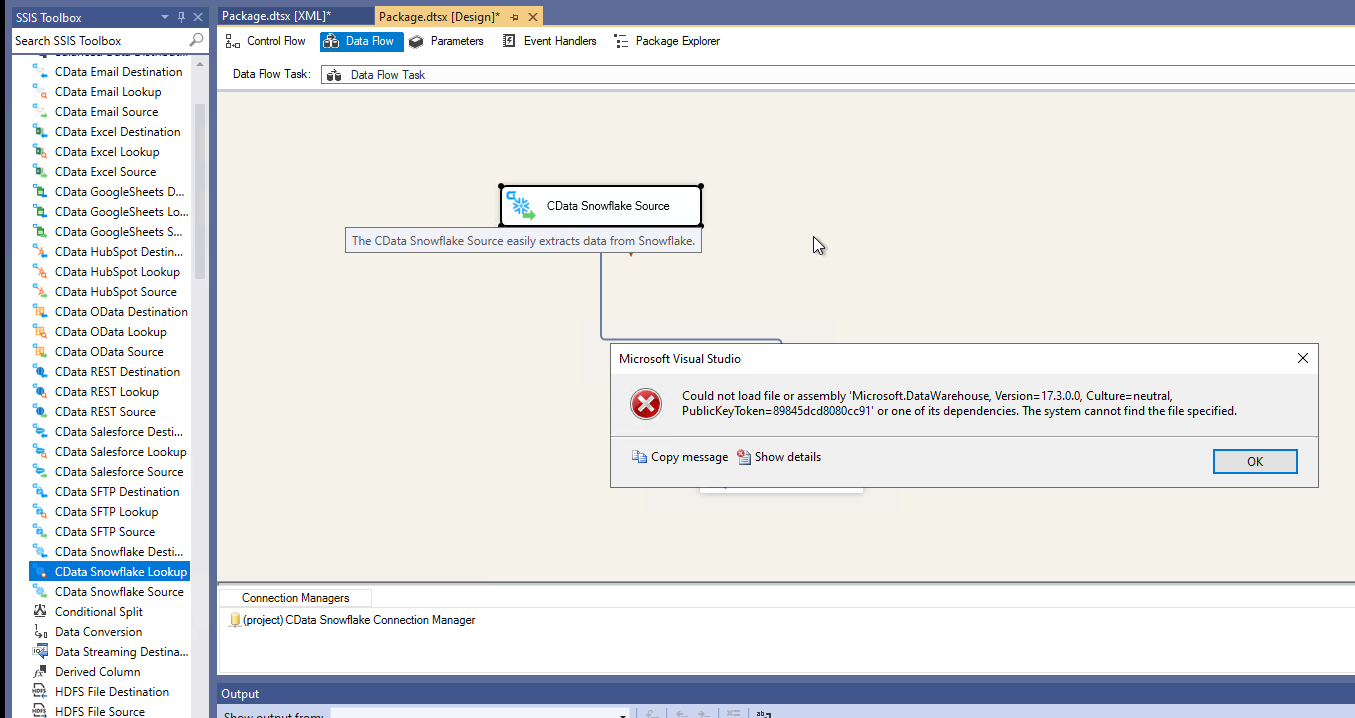Open the SSIS Toolbox window options dropdown
1355x718 pixels.
coord(165,17)
